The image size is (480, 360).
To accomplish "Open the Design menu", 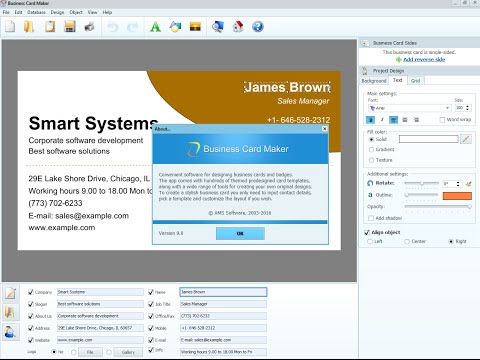I will pyautogui.click(x=57, y=12).
